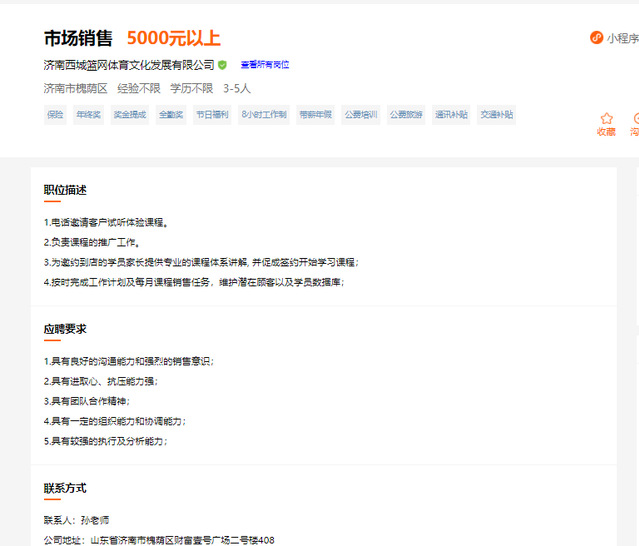Screen dimensions: 639x546
Task: Click the 奖金提成 benefit tag
Action: click(x=129, y=115)
